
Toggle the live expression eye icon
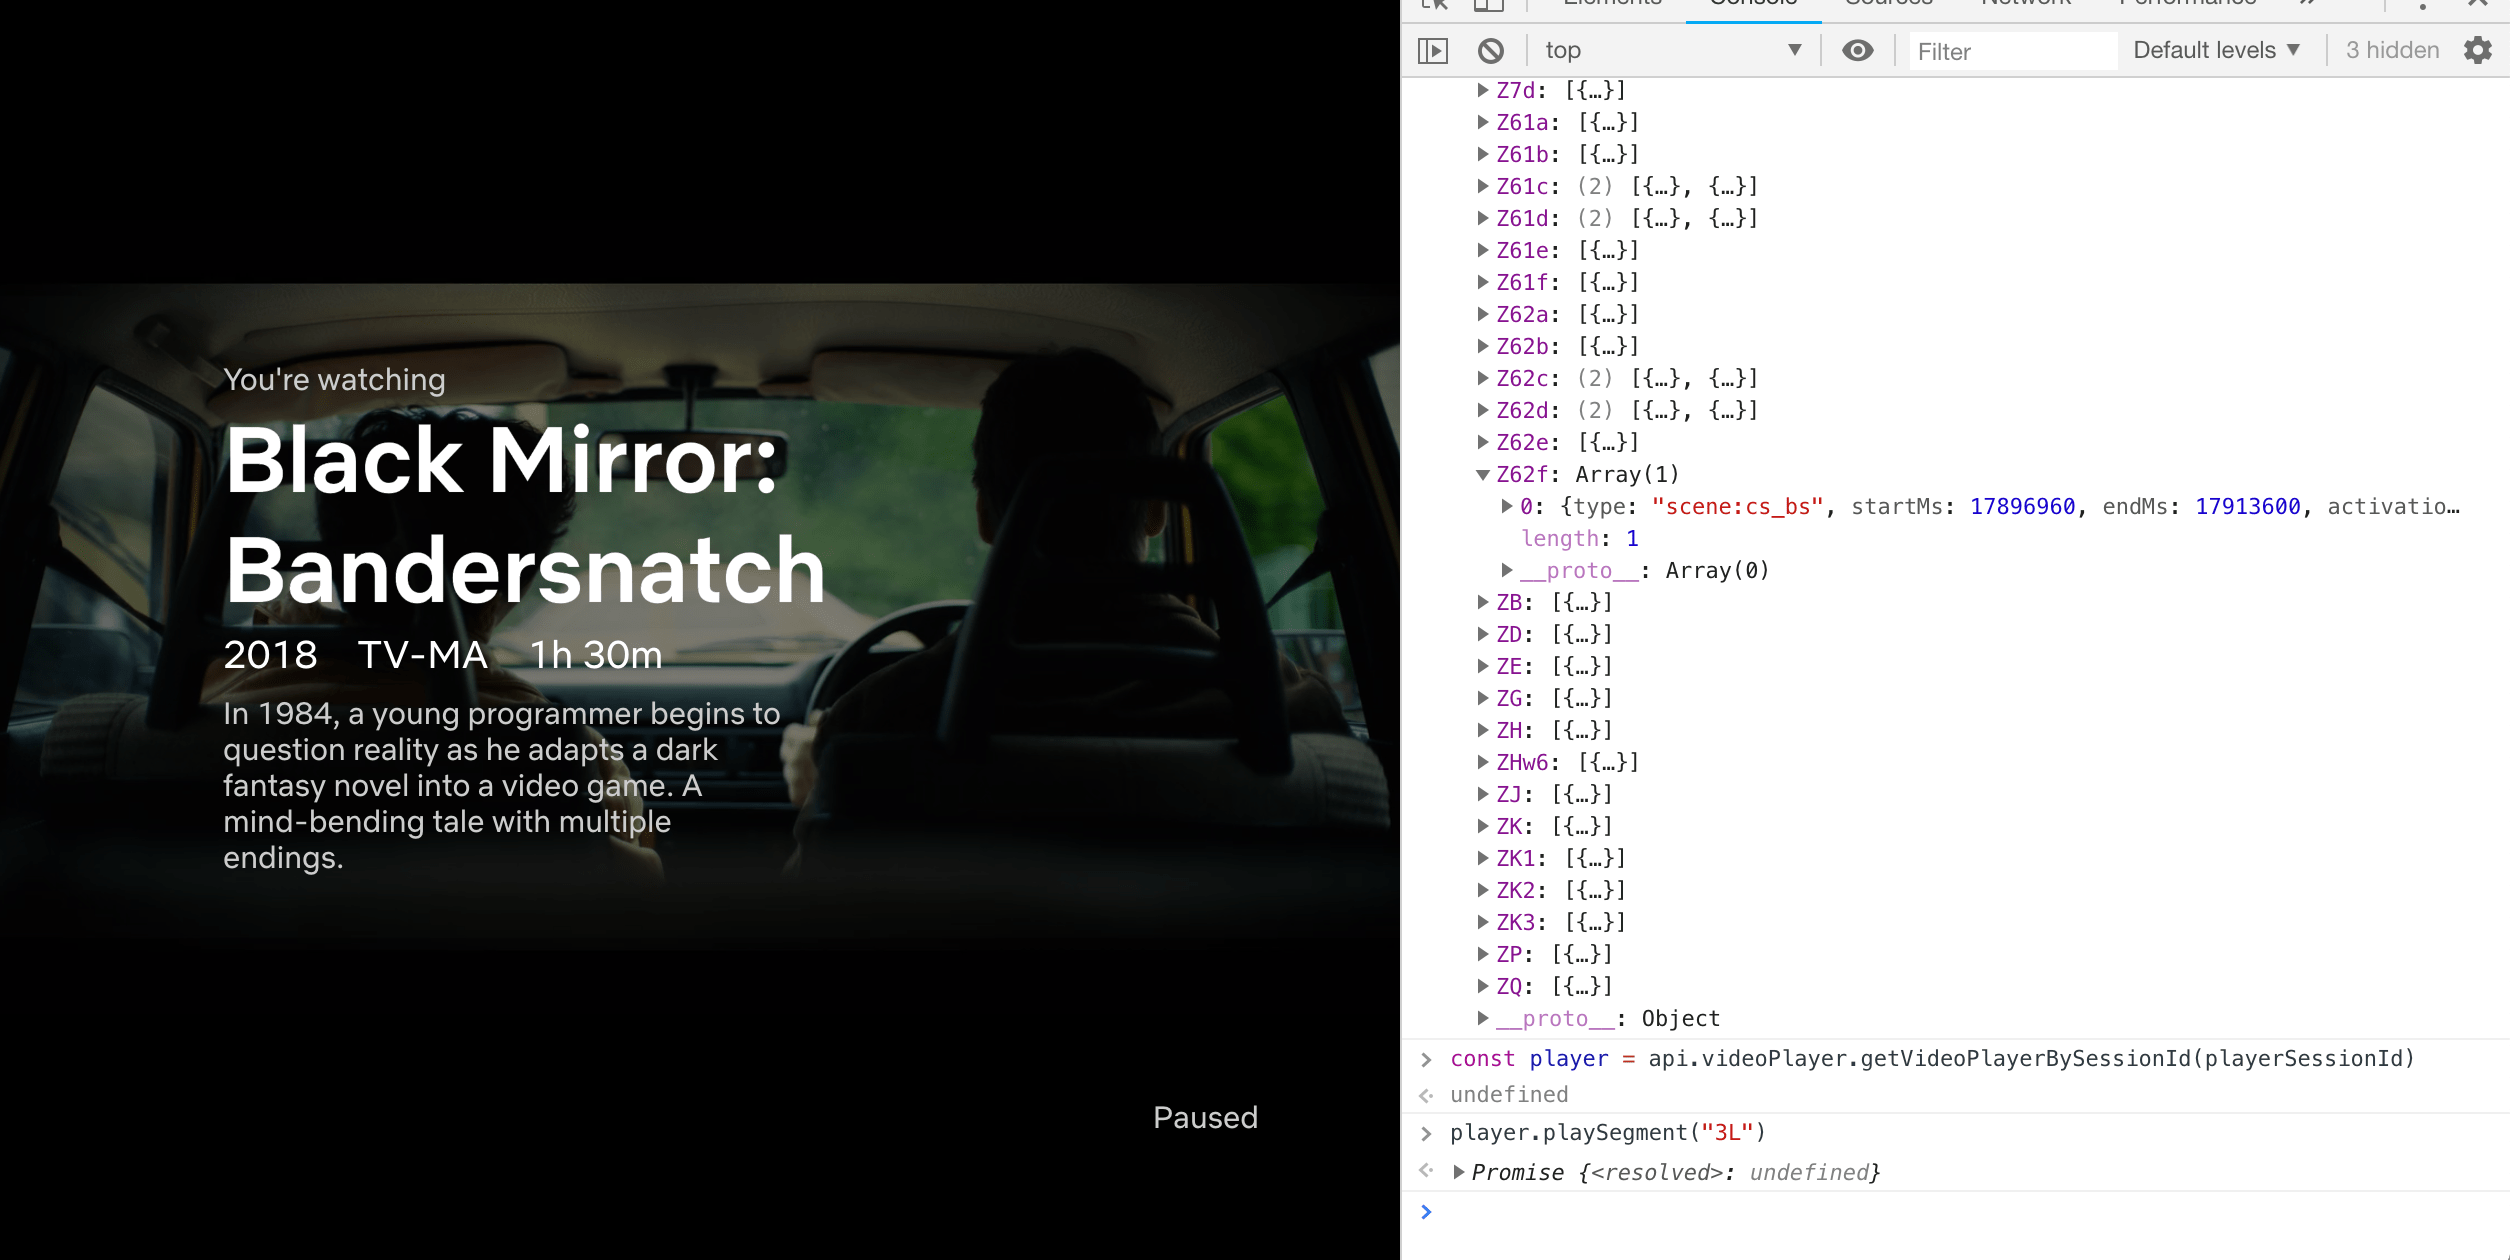[1858, 50]
